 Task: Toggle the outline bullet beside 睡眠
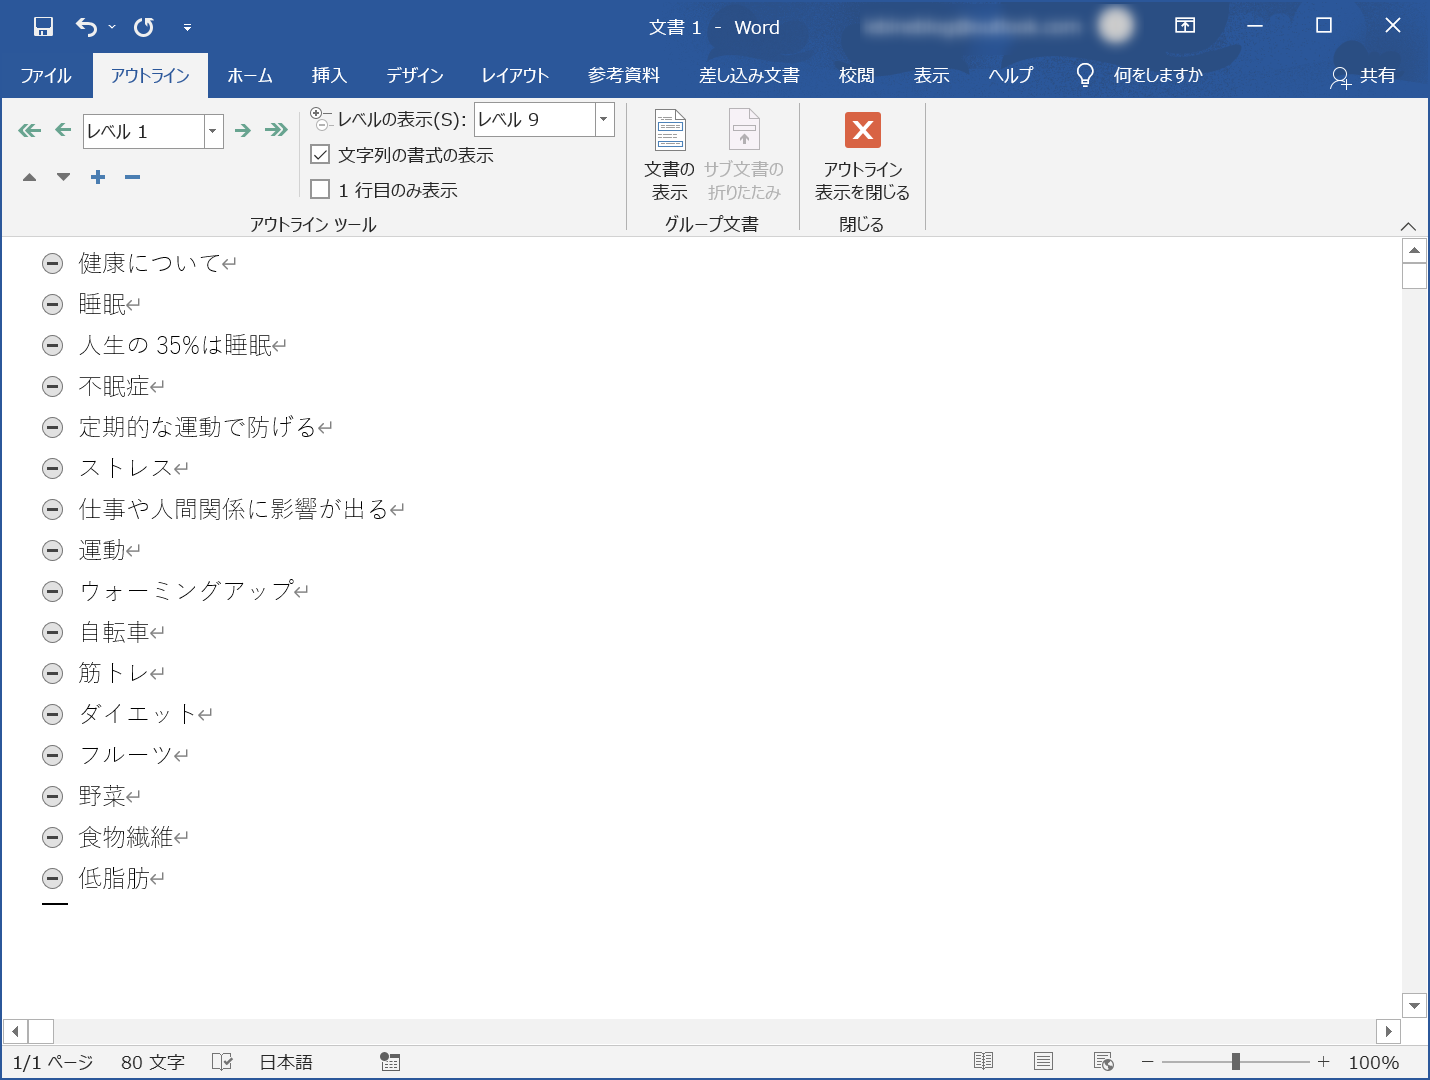(53, 305)
